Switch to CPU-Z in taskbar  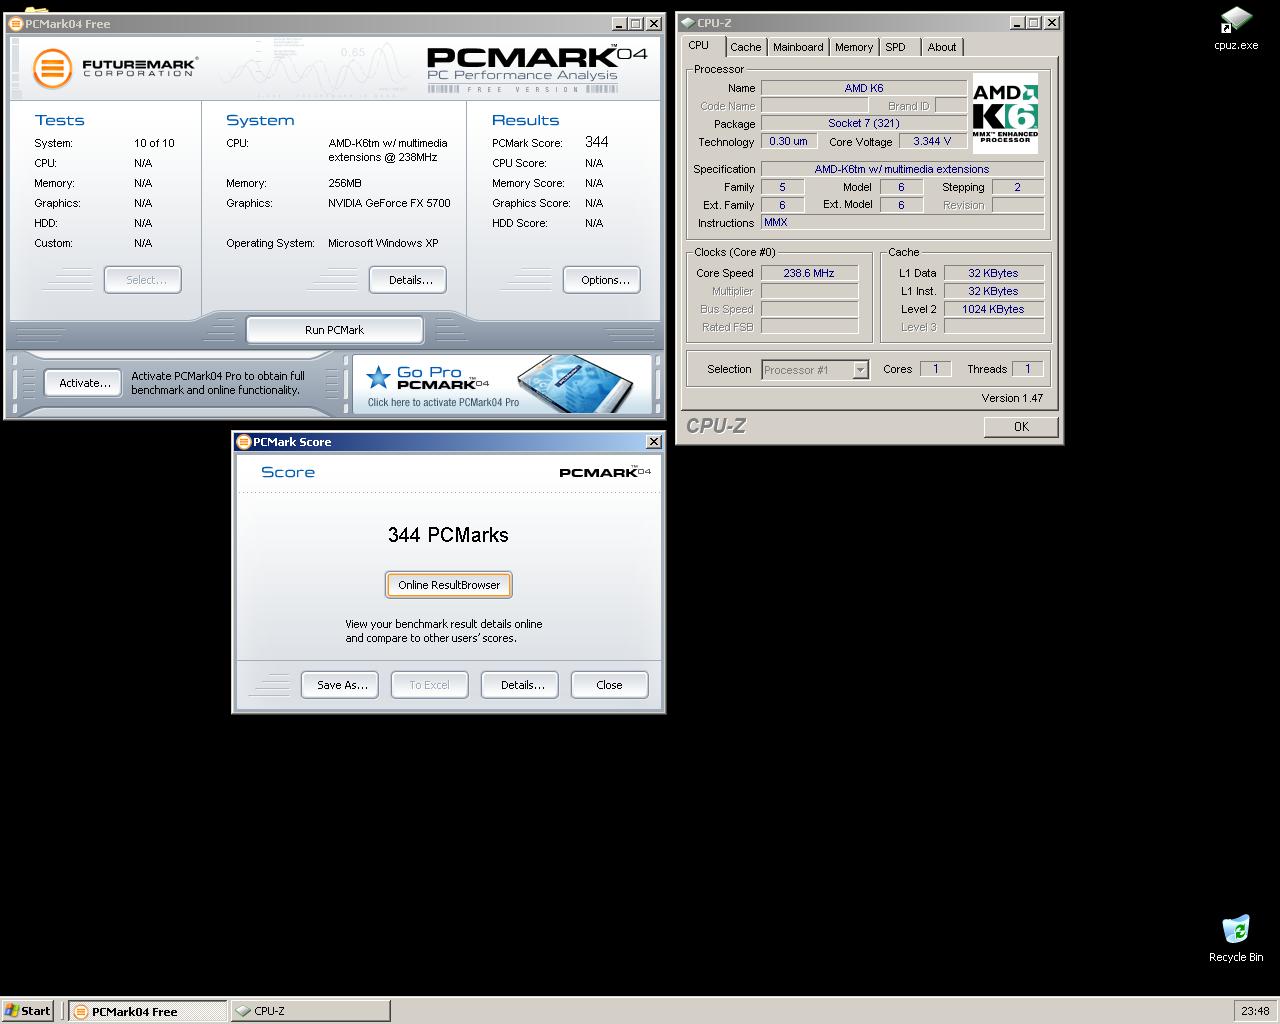click(x=311, y=1011)
